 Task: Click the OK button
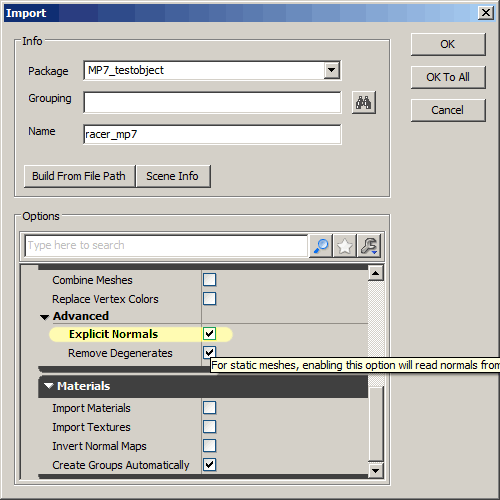[448, 44]
